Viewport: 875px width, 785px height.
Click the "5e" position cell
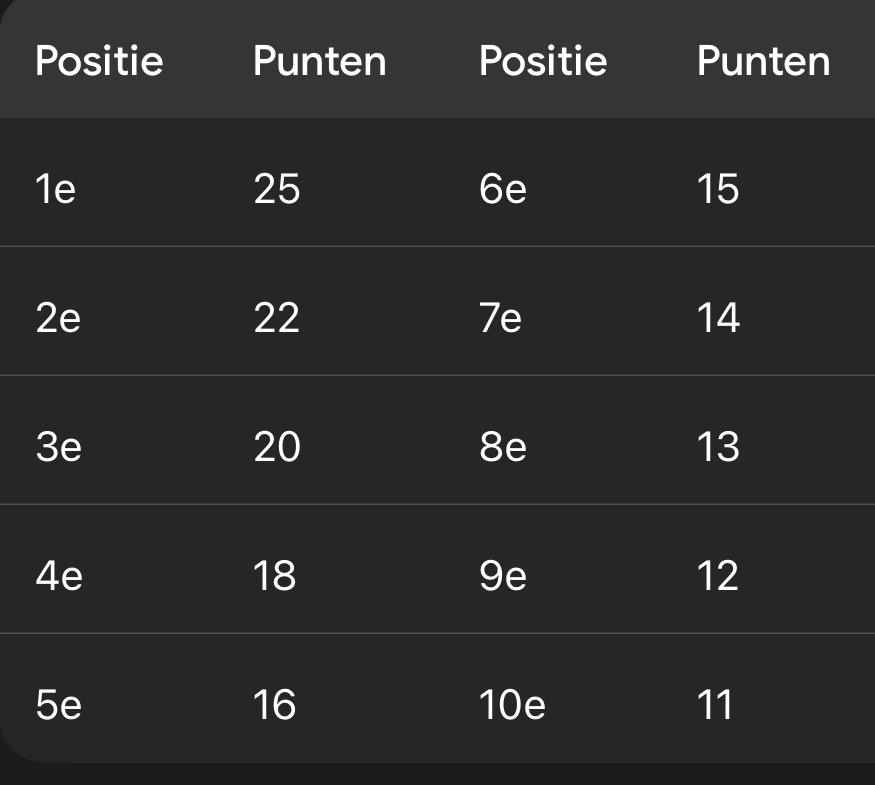point(58,705)
